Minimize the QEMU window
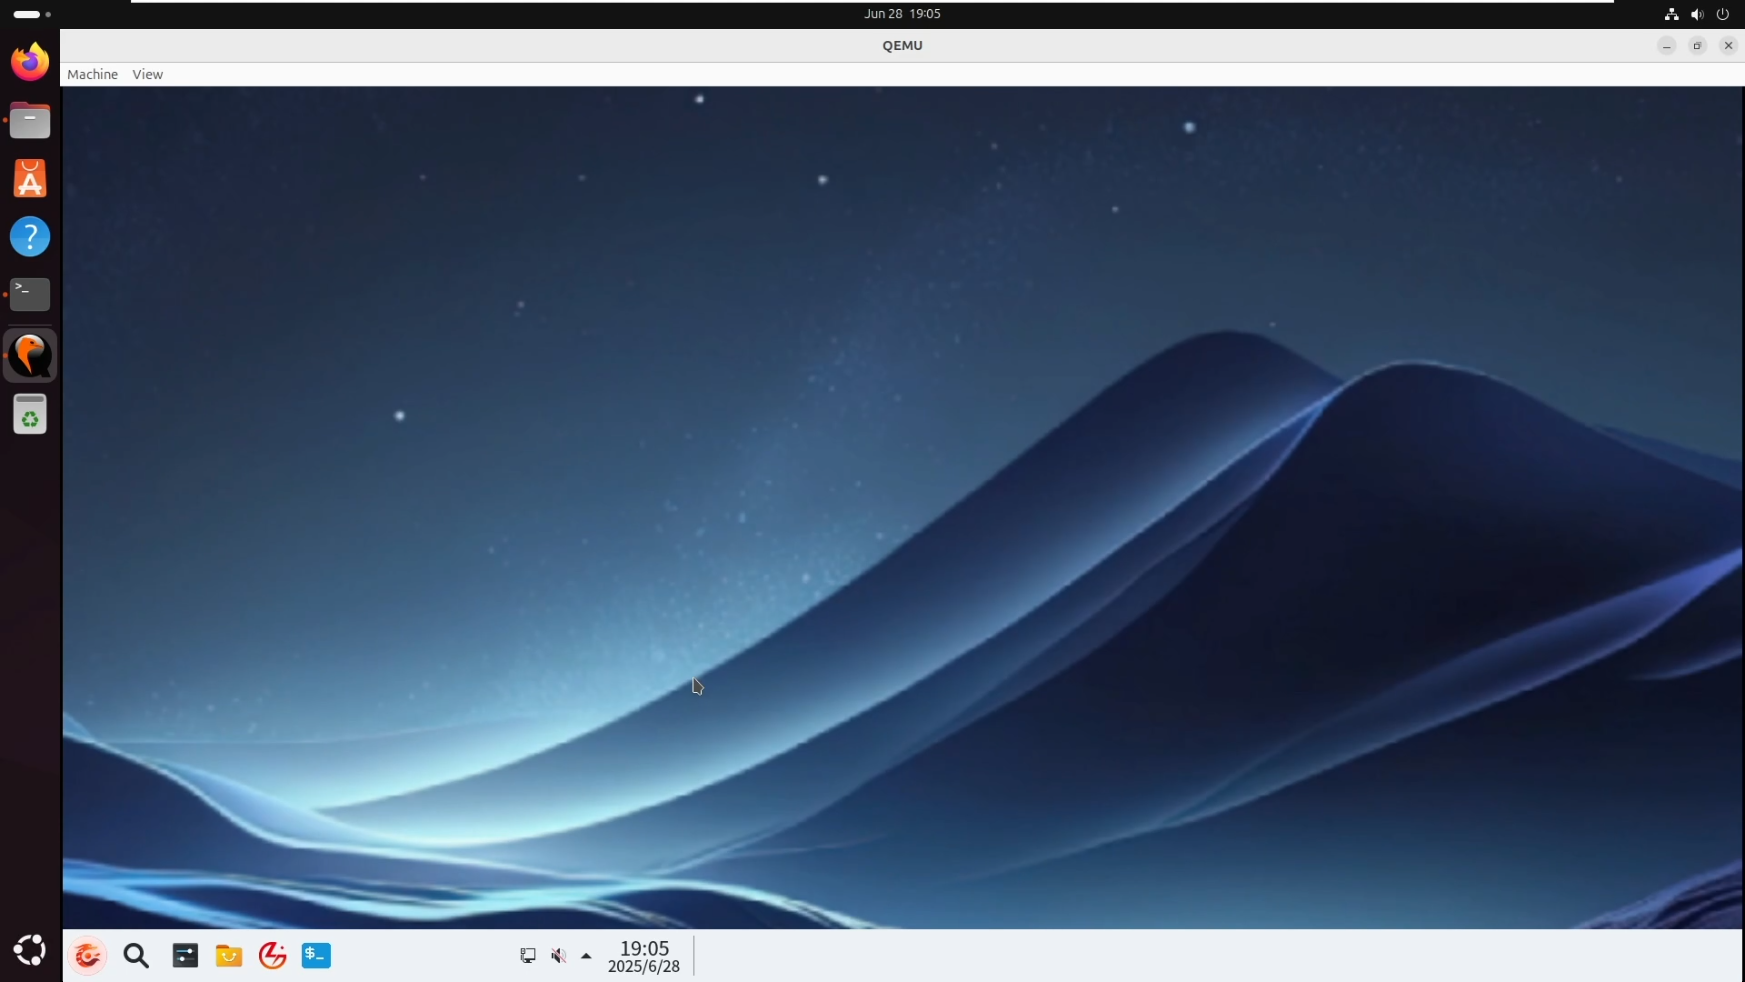This screenshot has height=982, width=1745. (1666, 46)
